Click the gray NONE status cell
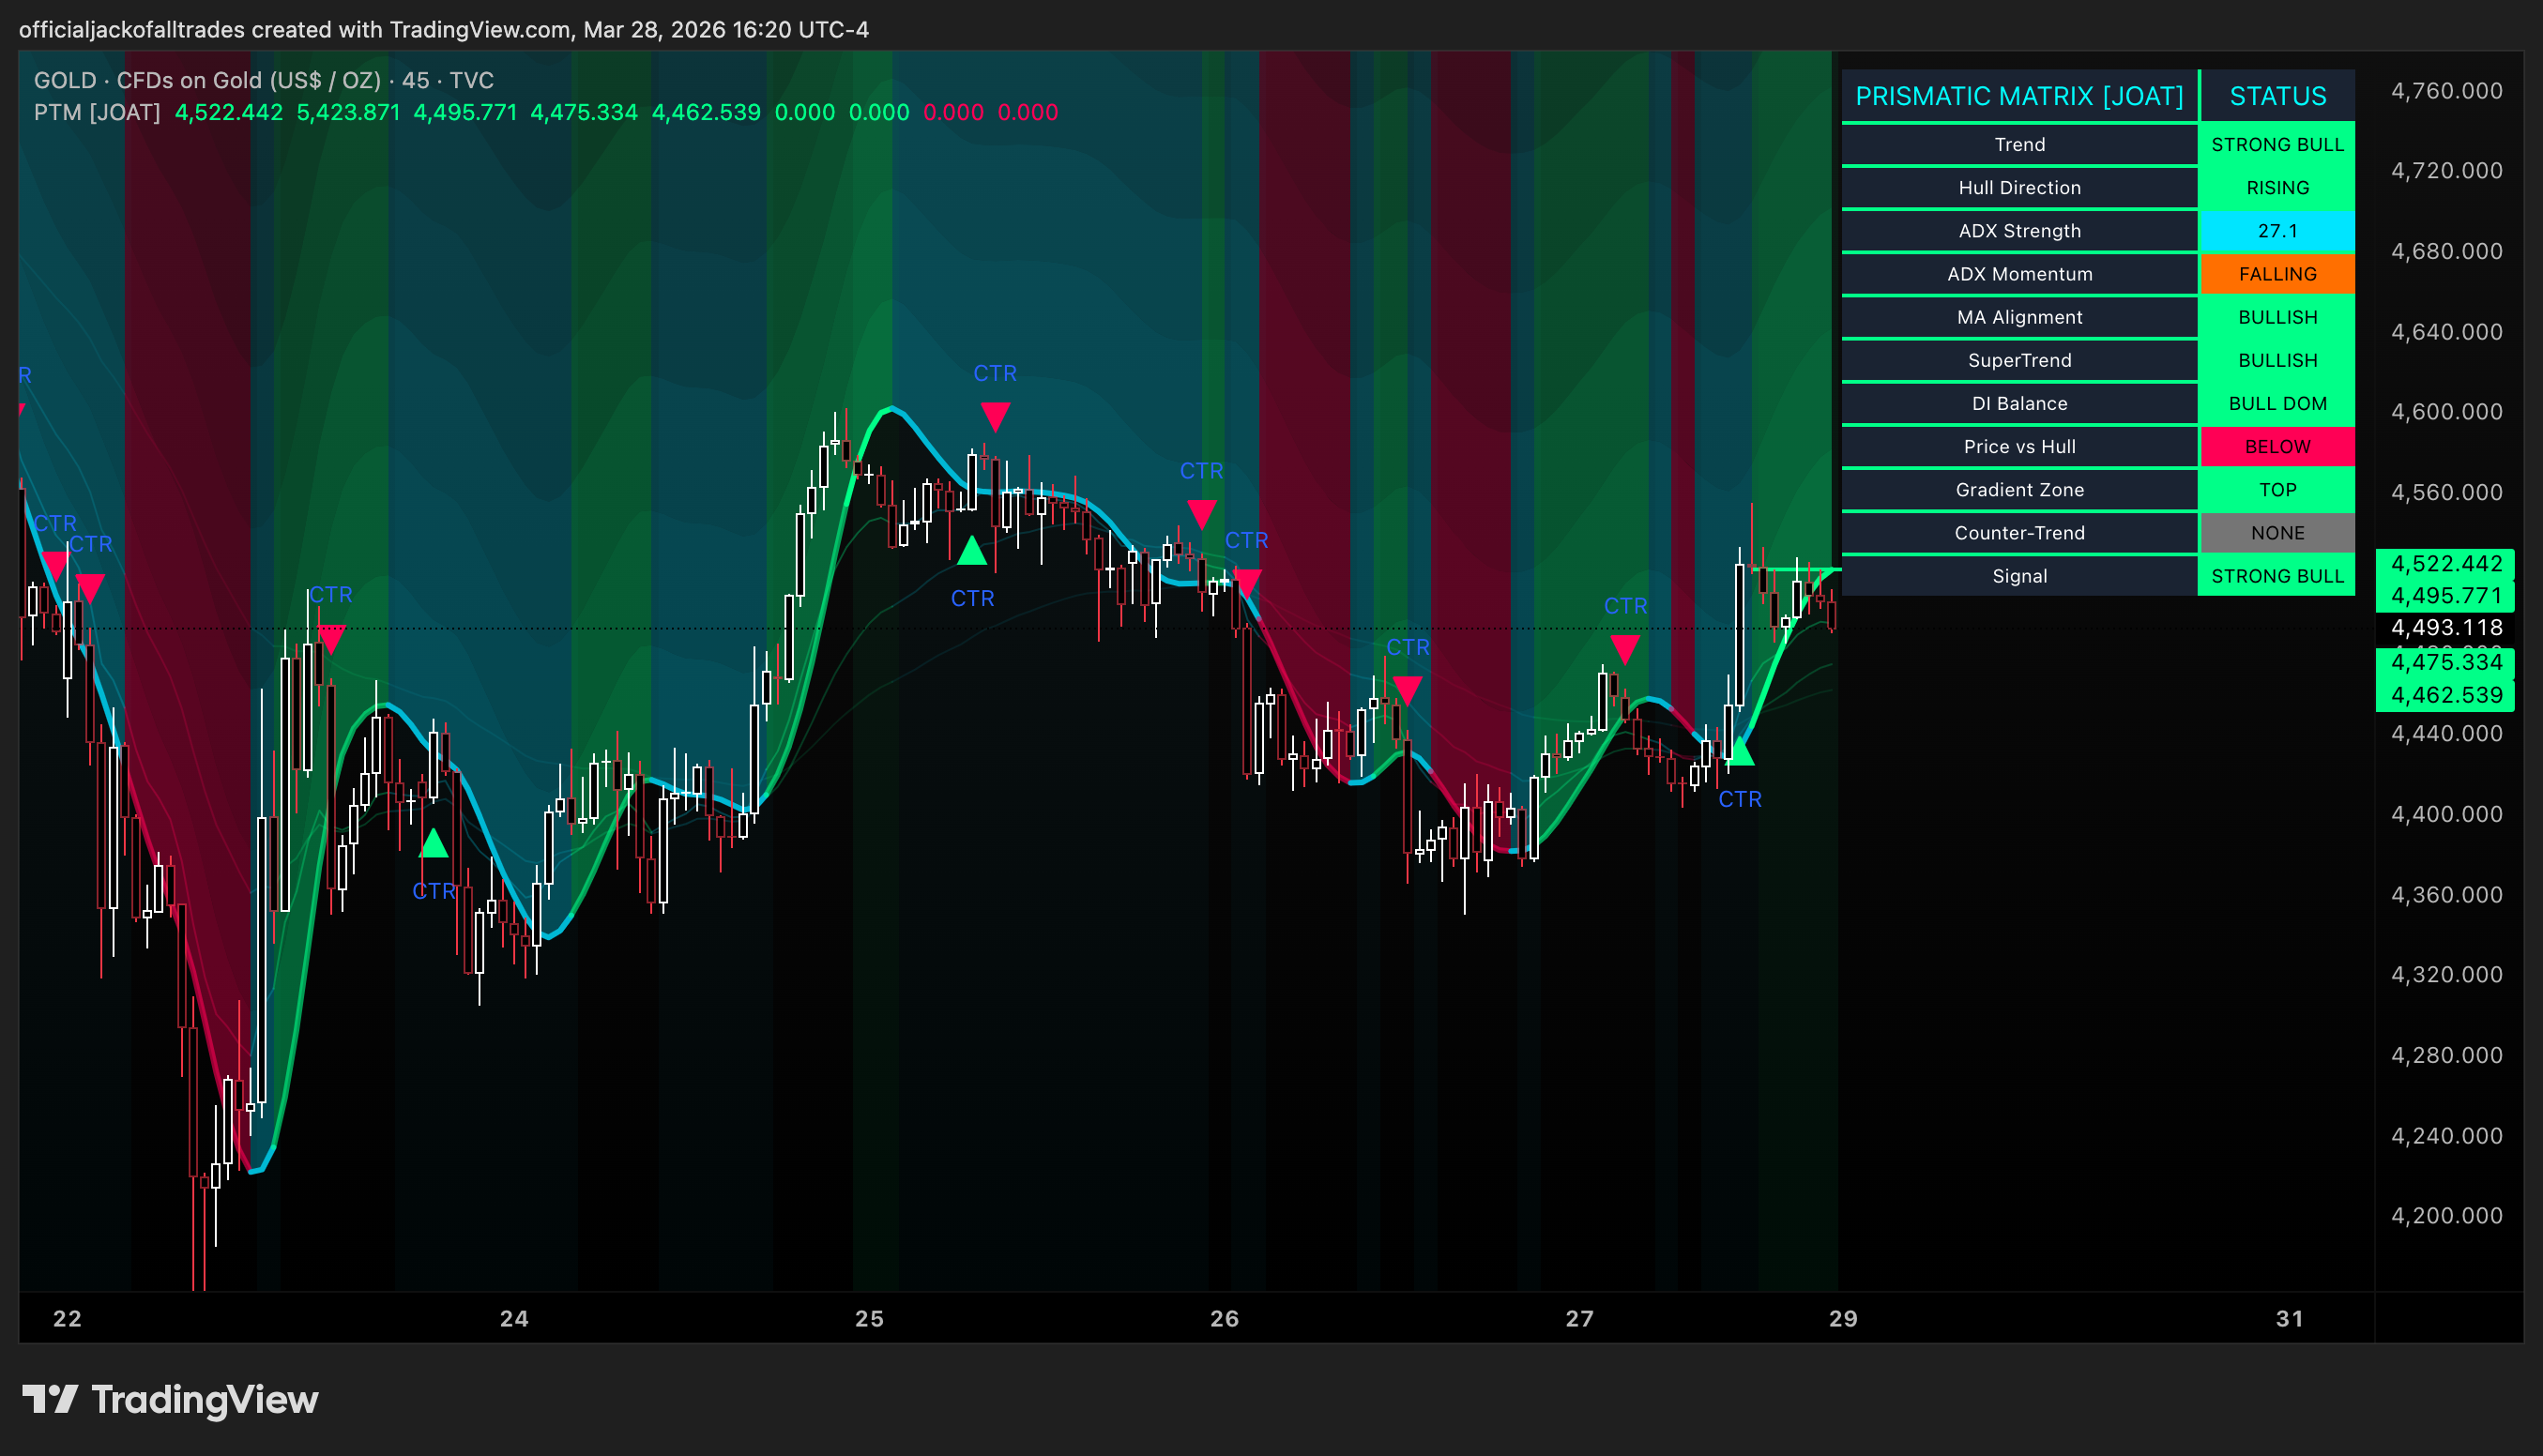 [x=2278, y=533]
